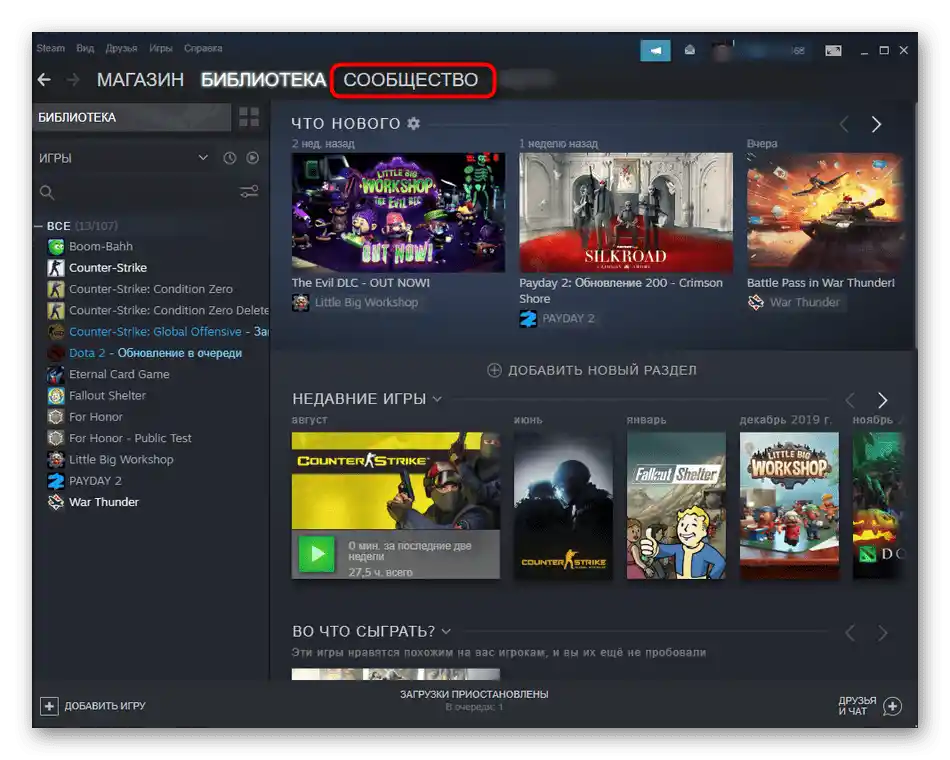Toggle recent activity clock filter

[230, 158]
